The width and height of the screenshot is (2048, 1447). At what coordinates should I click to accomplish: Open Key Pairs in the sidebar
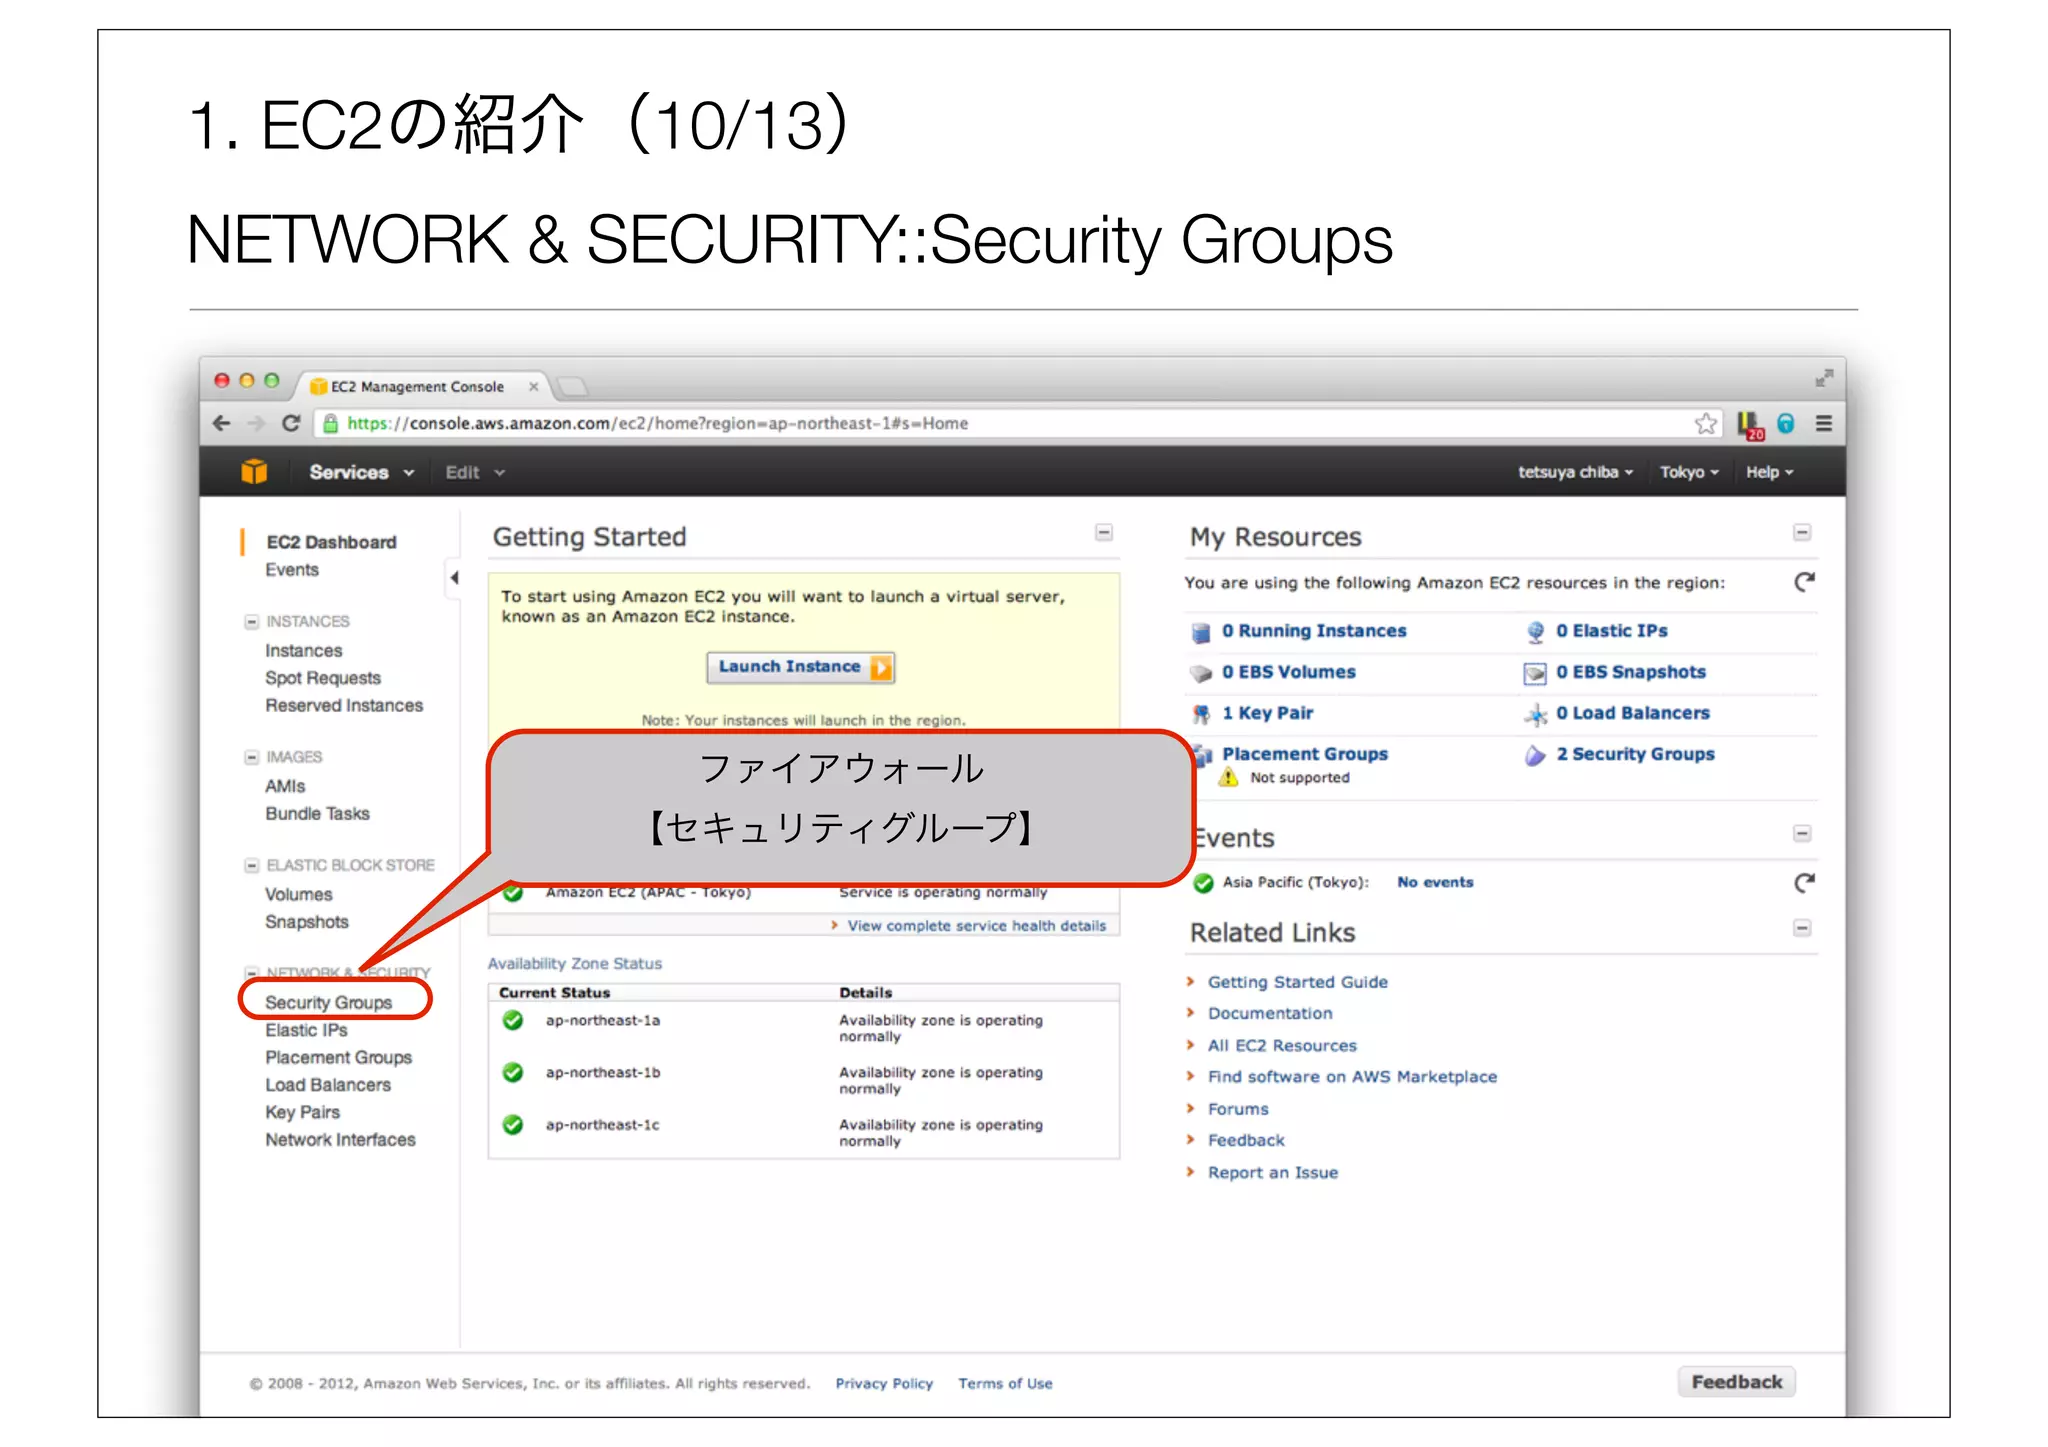[x=302, y=1112]
